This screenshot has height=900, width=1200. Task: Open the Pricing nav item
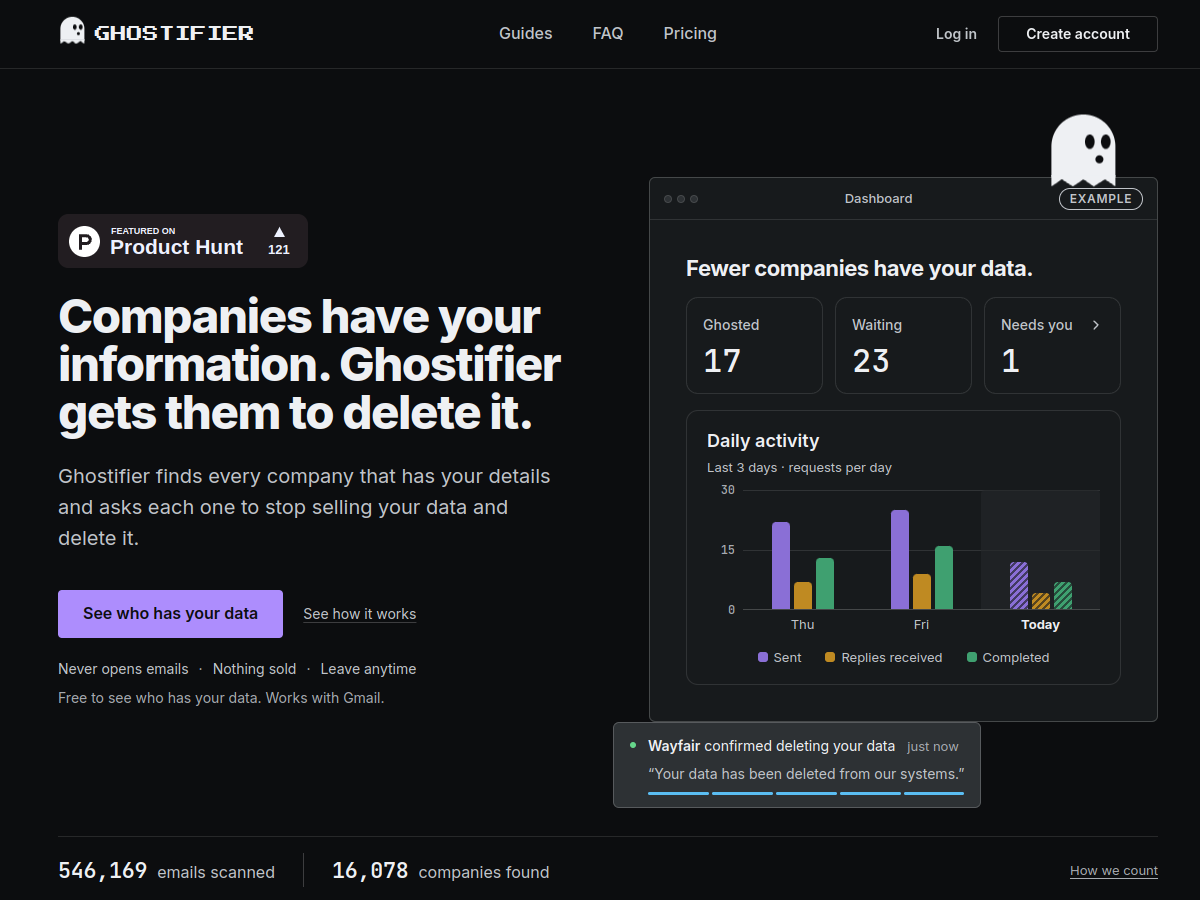point(690,33)
